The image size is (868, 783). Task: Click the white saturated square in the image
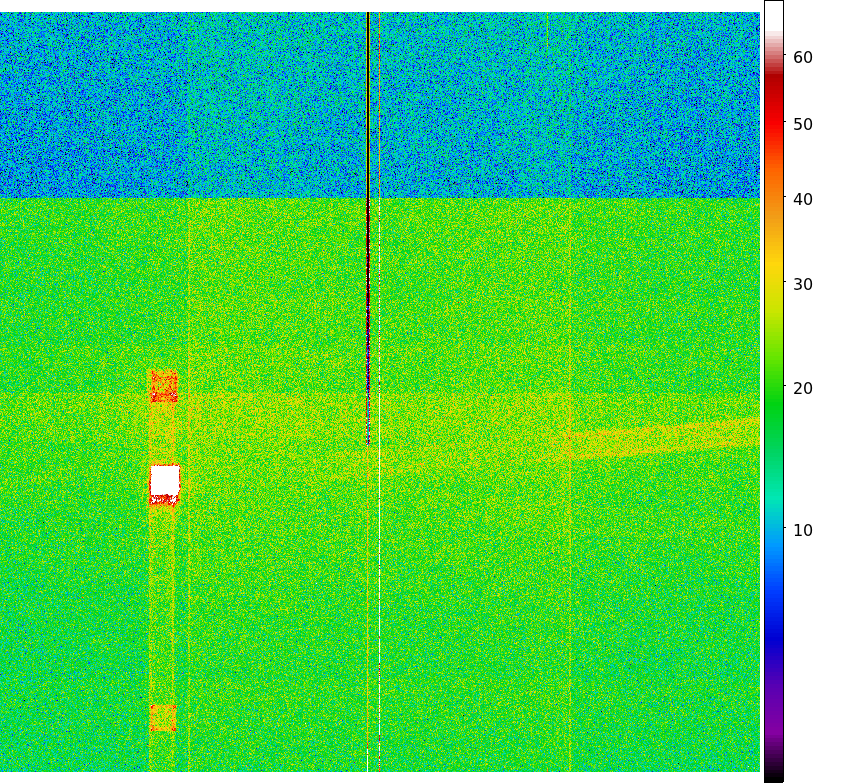coord(165,480)
